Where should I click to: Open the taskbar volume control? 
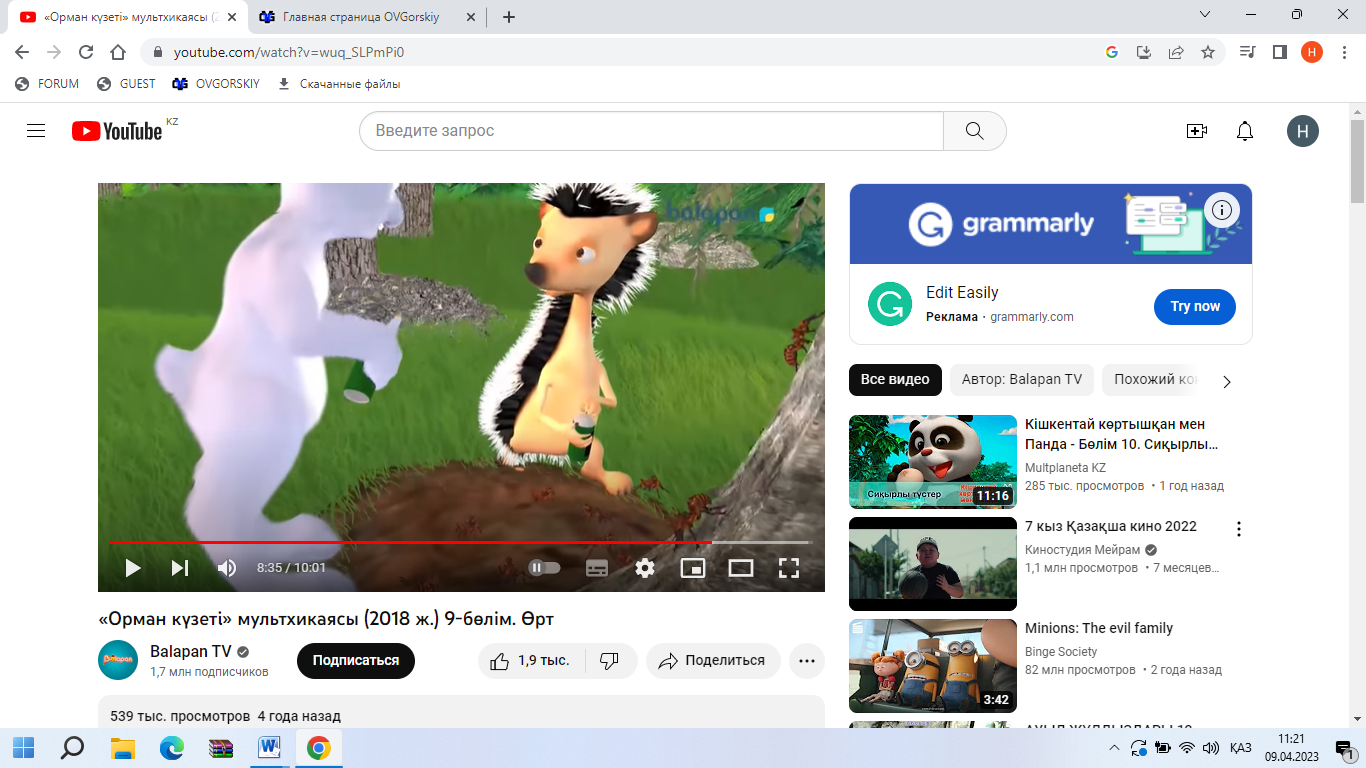point(1210,747)
